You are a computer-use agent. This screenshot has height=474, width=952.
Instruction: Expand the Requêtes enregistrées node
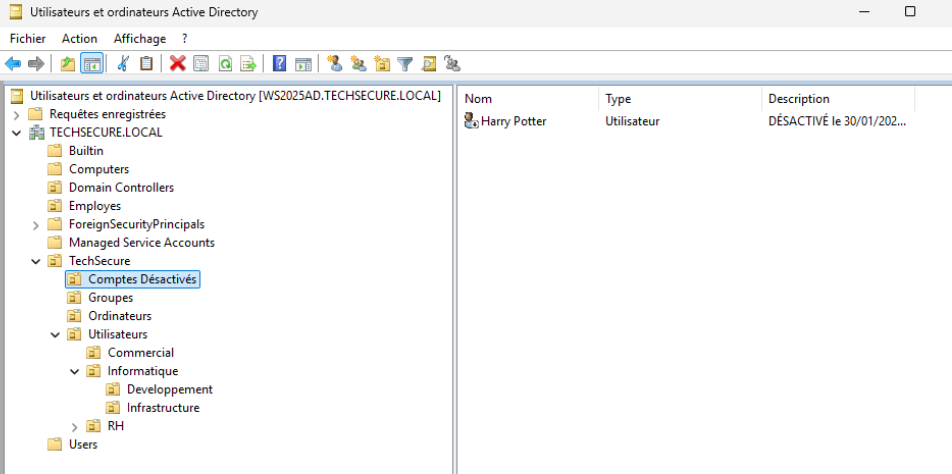16,115
